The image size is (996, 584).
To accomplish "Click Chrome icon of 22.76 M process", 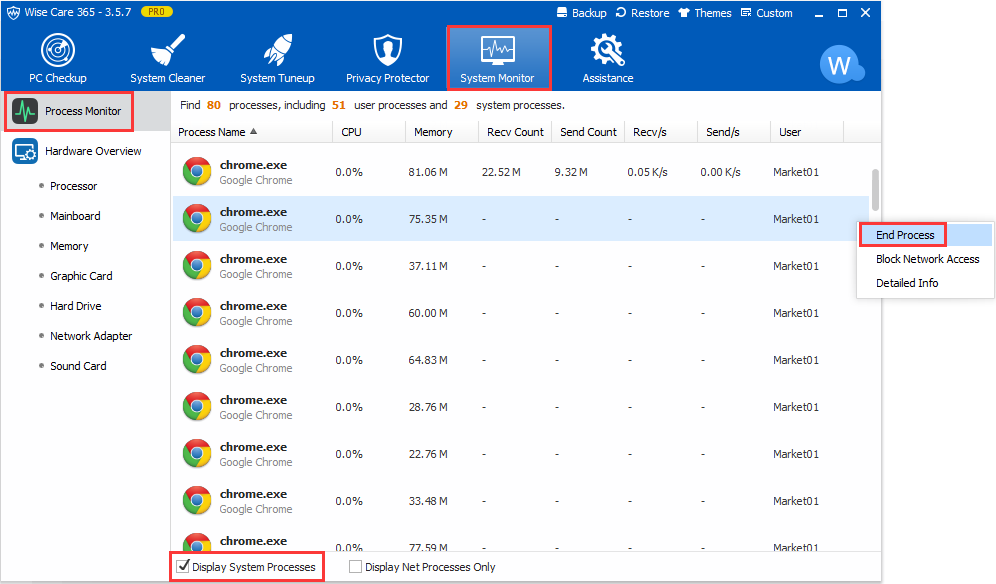I will click(197, 454).
